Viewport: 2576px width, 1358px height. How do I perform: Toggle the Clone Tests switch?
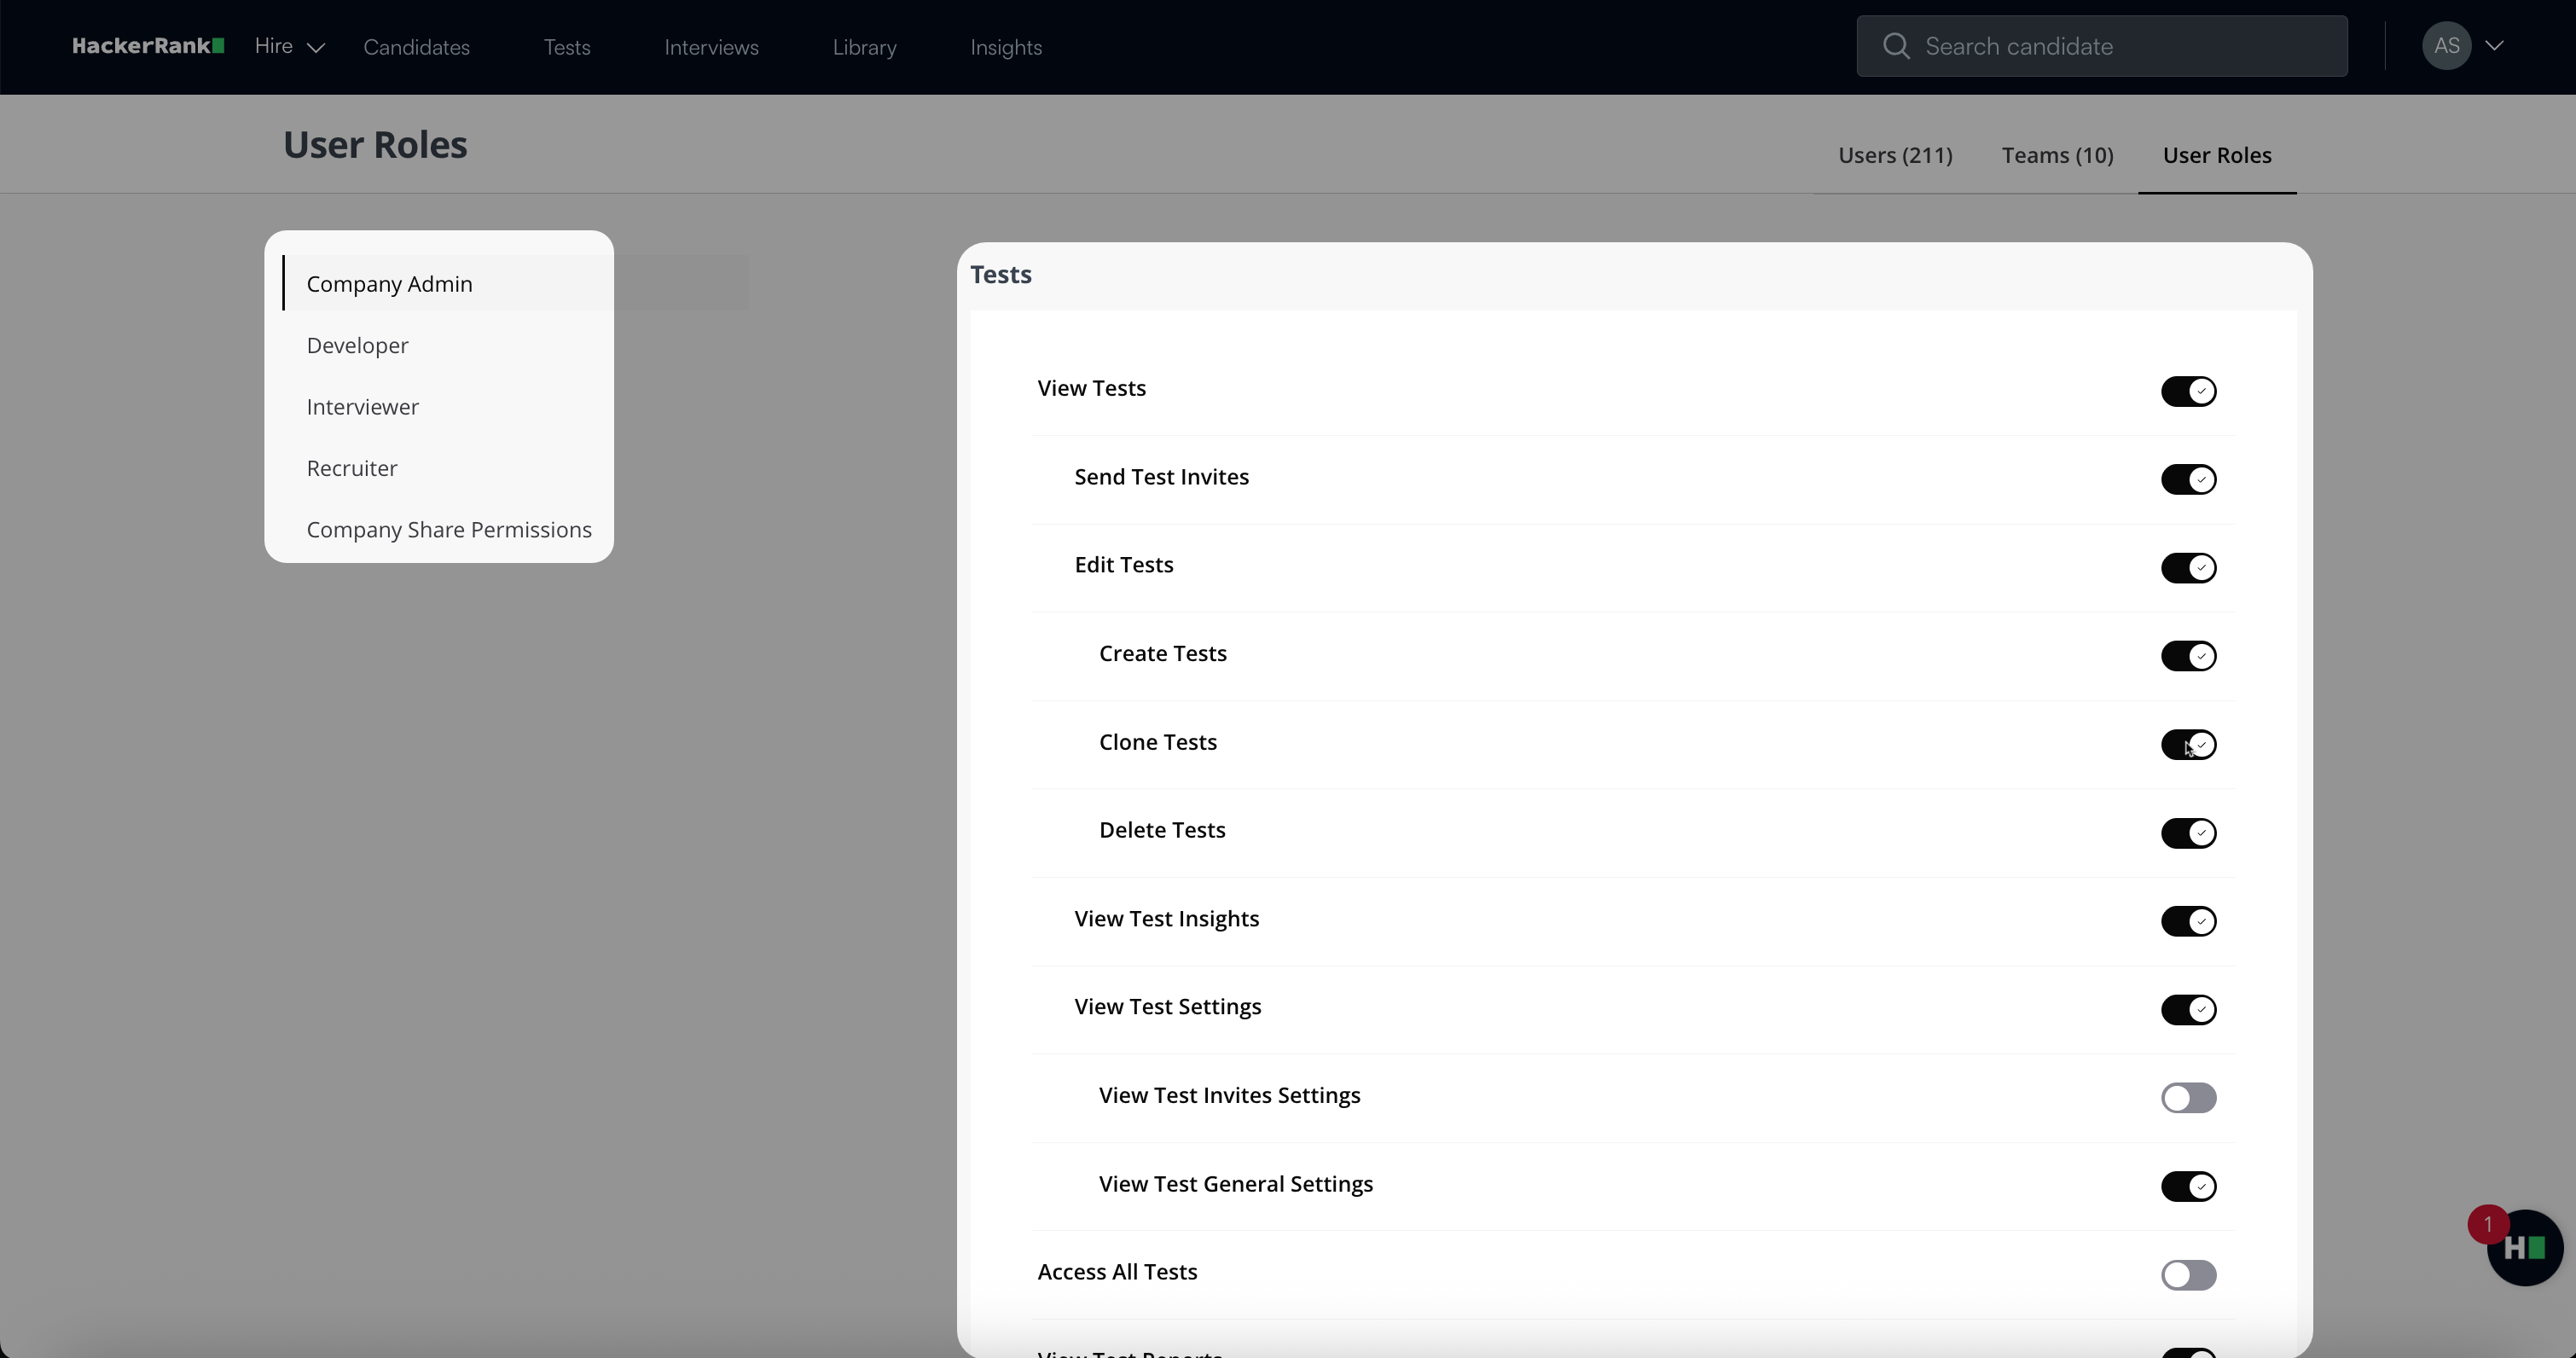point(2188,744)
